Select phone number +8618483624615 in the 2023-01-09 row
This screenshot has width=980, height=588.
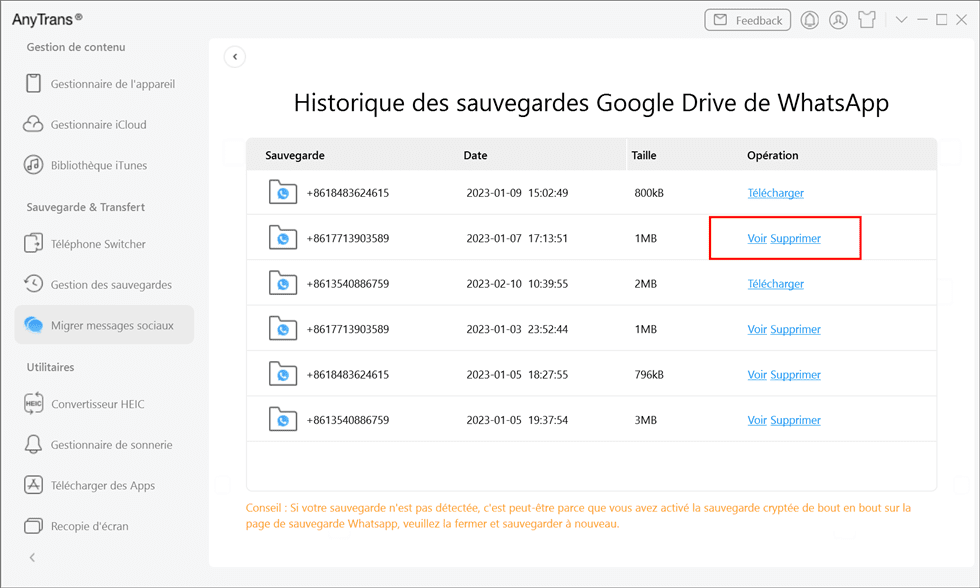[348, 193]
